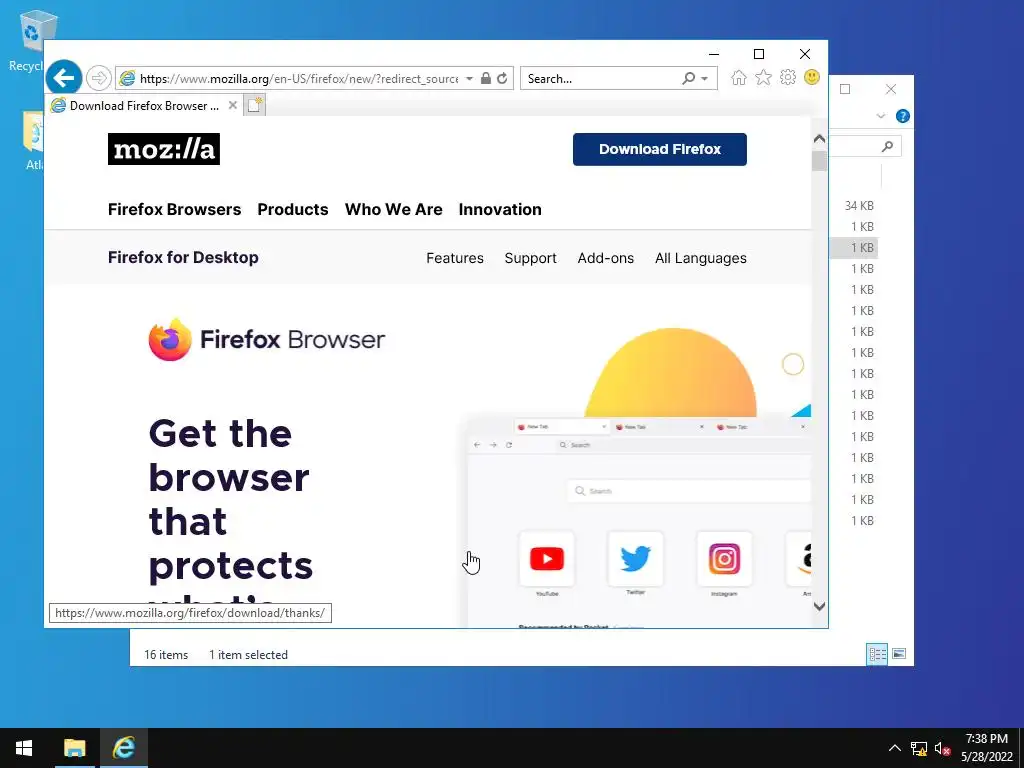Viewport: 1024px width, 768px height.
Task: Click the mozilla logo
Action: pyautogui.click(x=164, y=149)
